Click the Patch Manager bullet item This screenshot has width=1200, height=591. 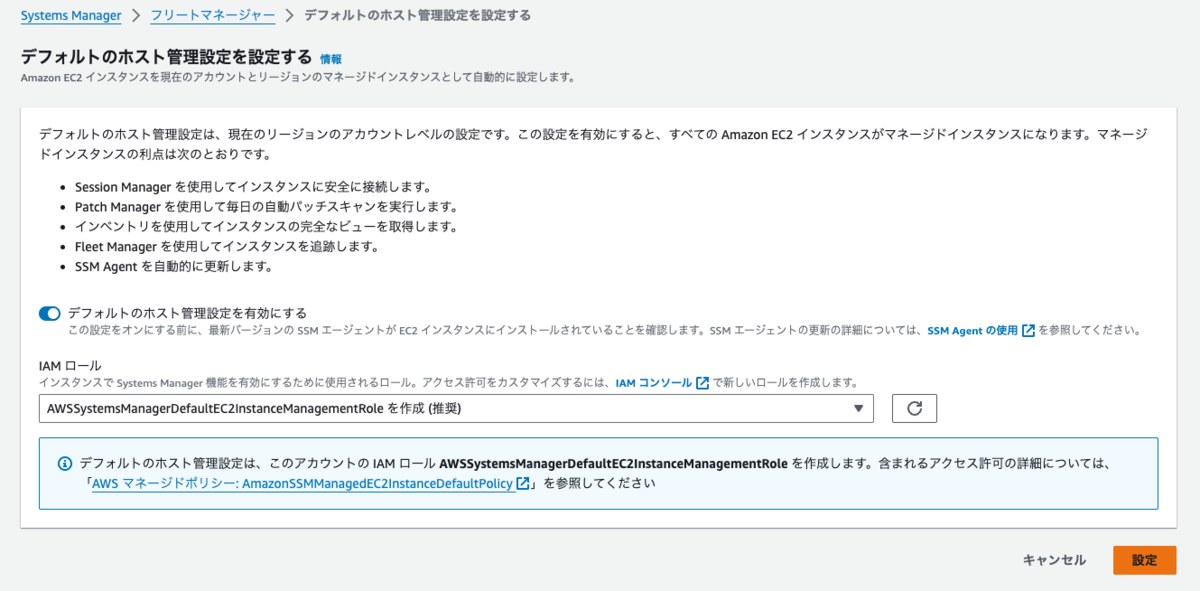[266, 207]
